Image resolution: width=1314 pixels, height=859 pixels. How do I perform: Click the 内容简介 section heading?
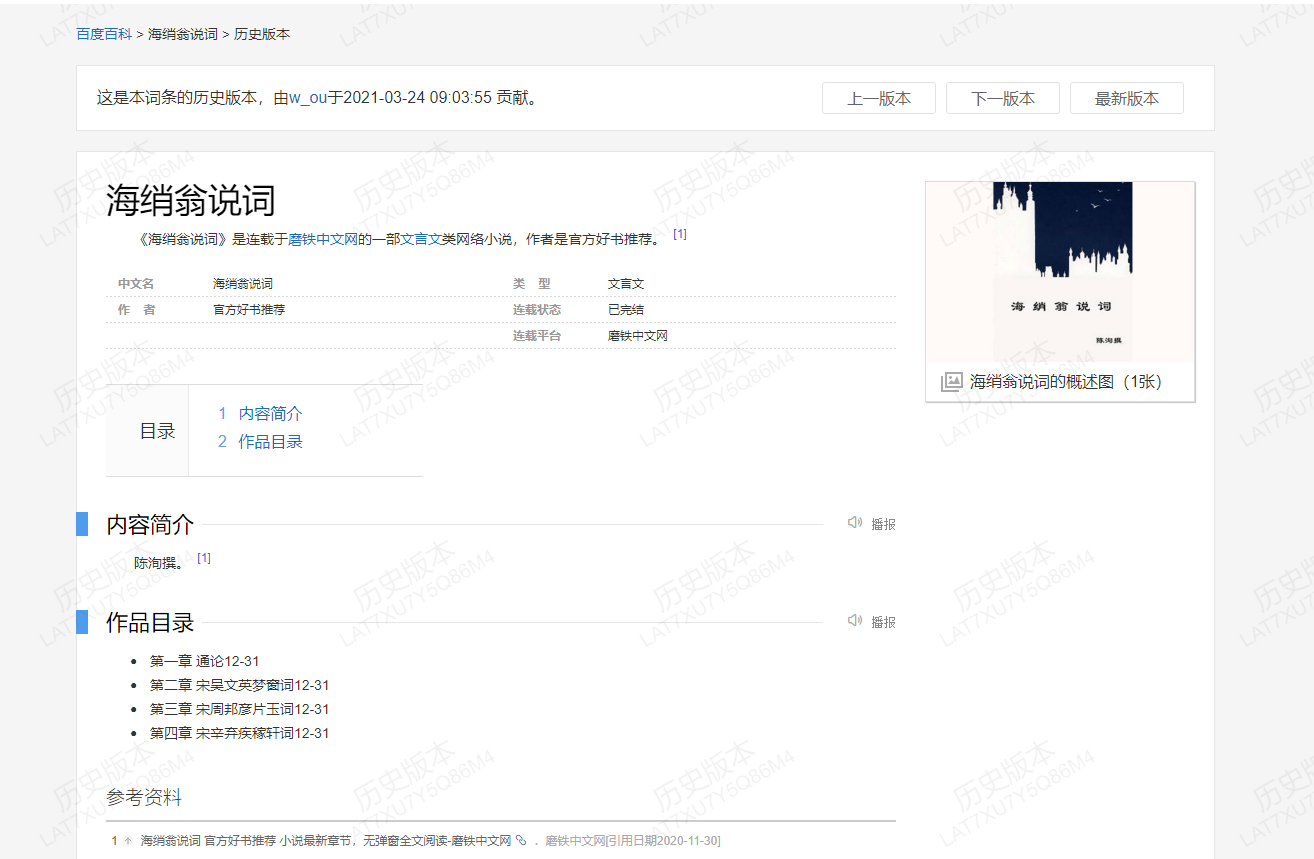tap(150, 524)
